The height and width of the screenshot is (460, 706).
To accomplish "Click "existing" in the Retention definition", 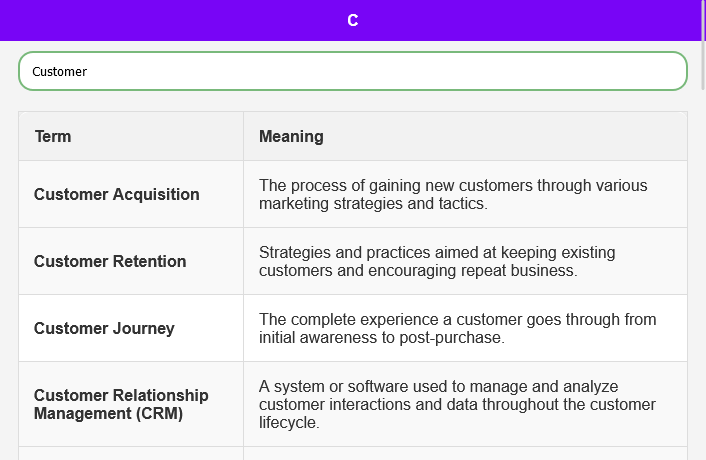I will pos(586,252).
